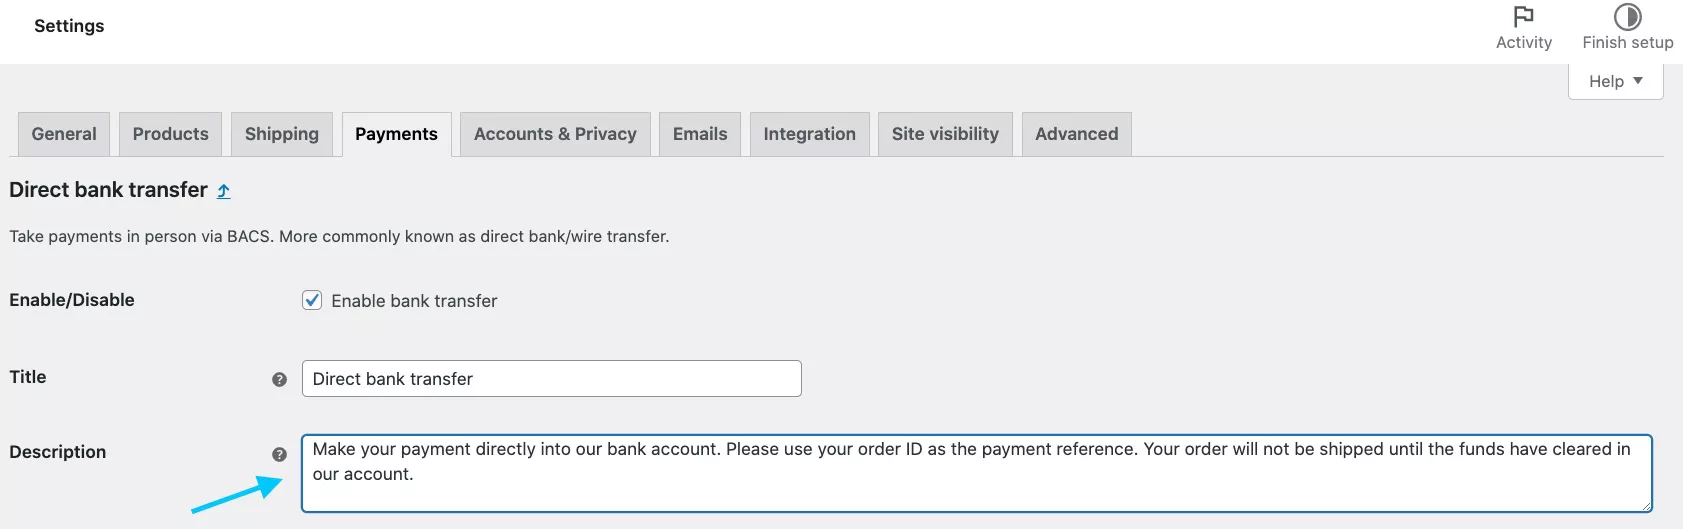Open Accounts & Privacy tab
Image resolution: width=1683 pixels, height=529 pixels.
tap(555, 134)
